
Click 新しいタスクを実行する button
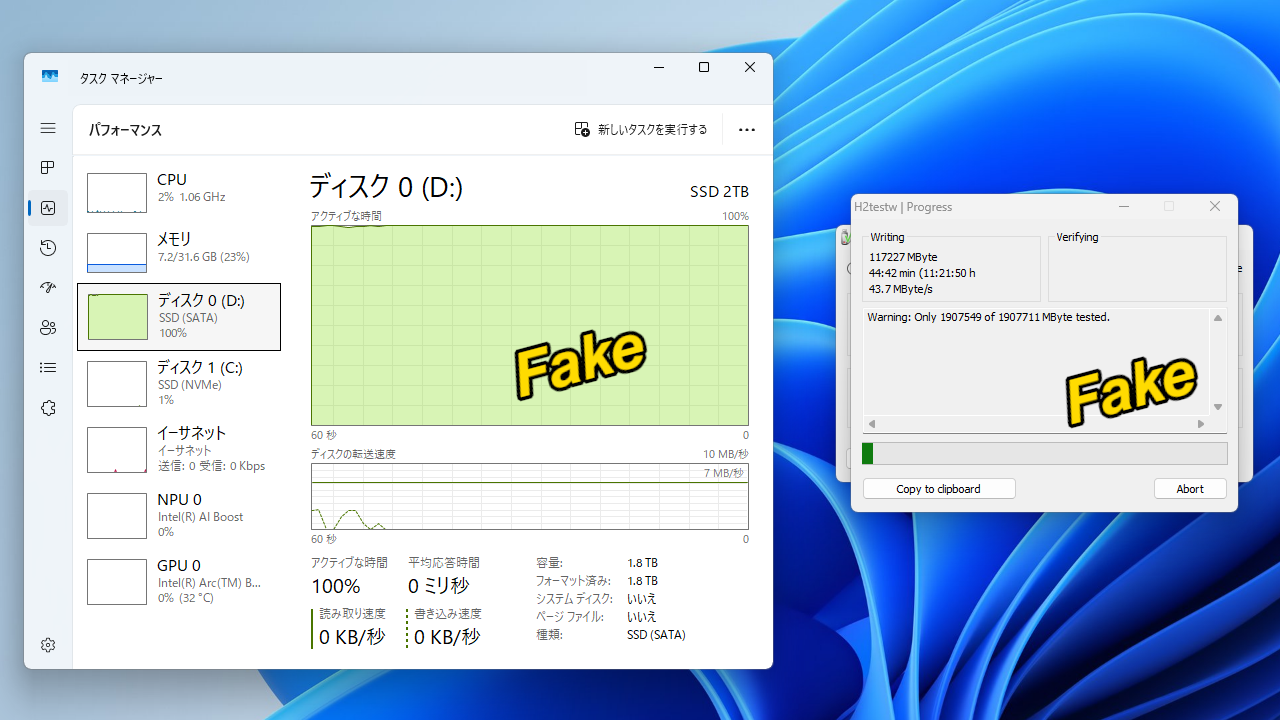pyautogui.click(x=641, y=129)
